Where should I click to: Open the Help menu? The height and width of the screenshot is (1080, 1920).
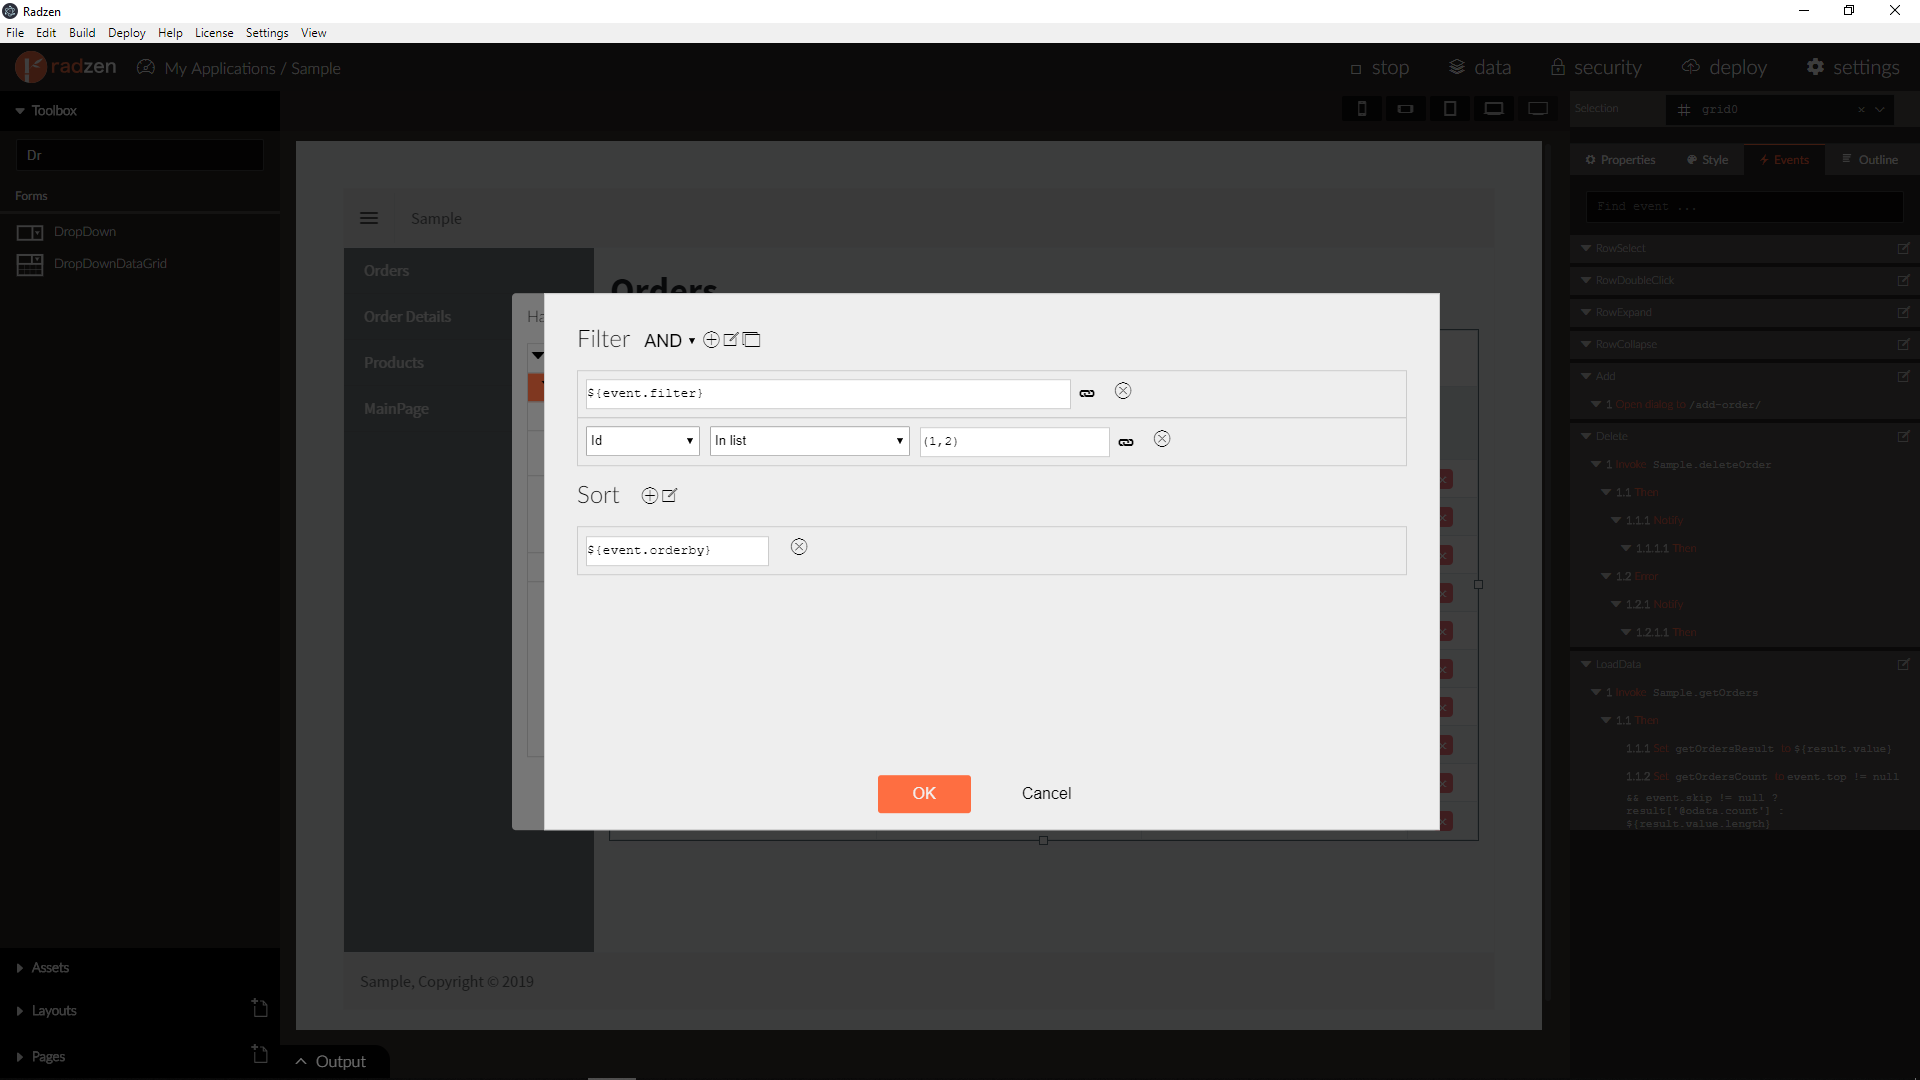click(x=170, y=33)
